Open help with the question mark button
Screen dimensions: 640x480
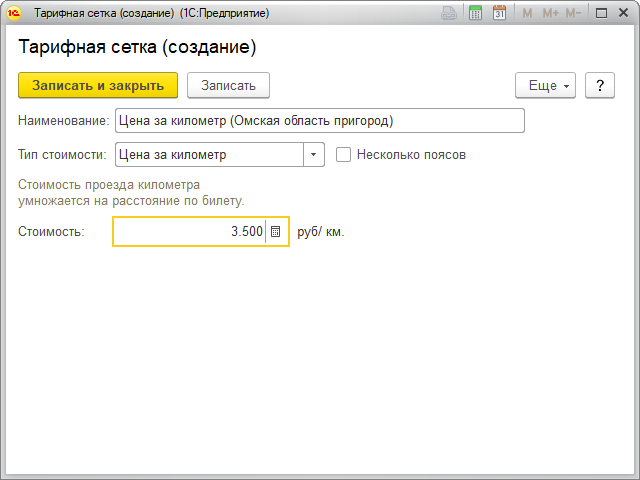[x=599, y=86]
